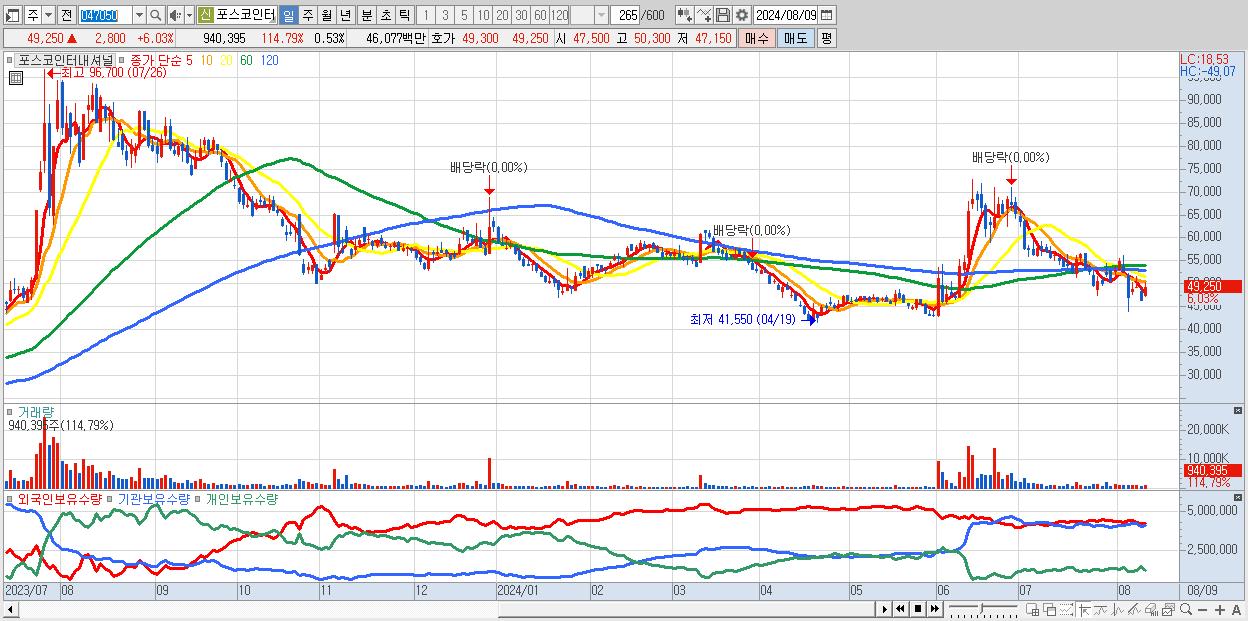This screenshot has width=1248, height=621.
Task: Open the calendar date picker icon
Action: [x=828, y=15]
